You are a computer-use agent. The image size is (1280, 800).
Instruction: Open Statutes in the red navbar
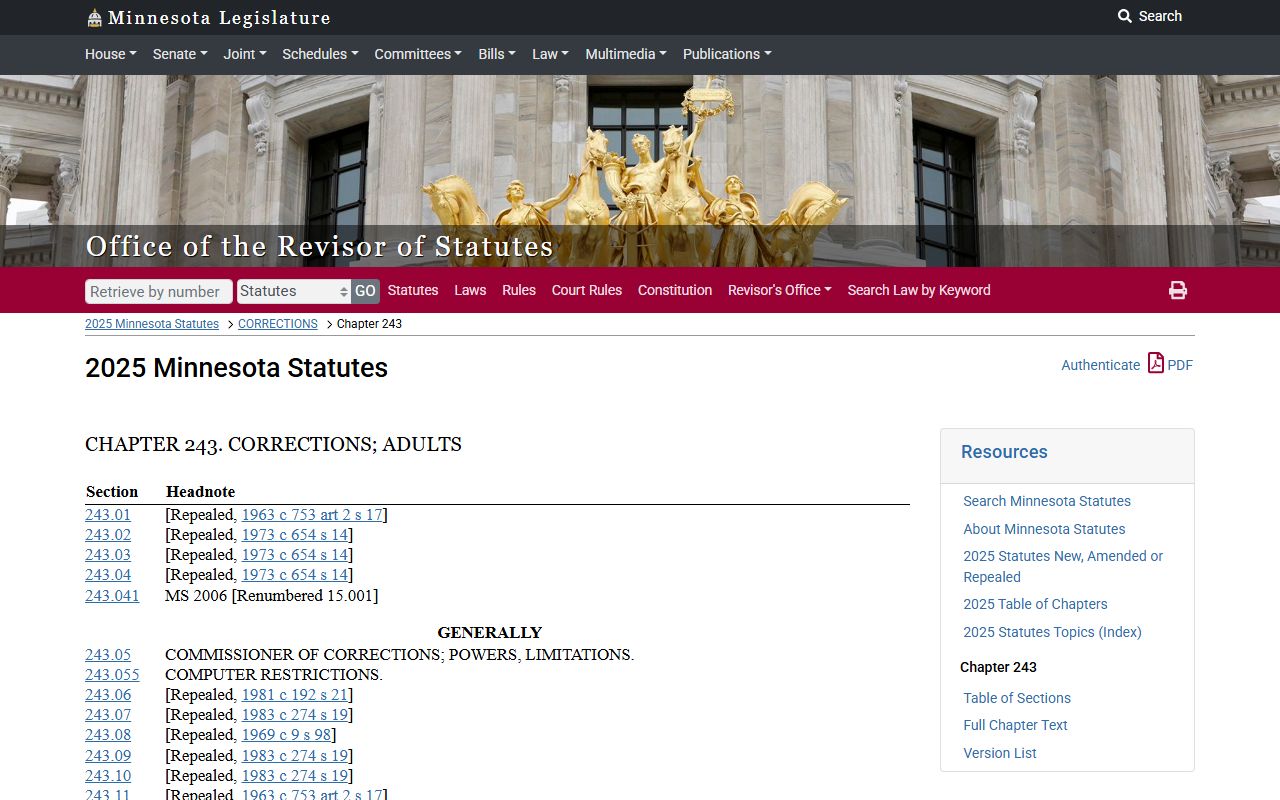click(413, 290)
